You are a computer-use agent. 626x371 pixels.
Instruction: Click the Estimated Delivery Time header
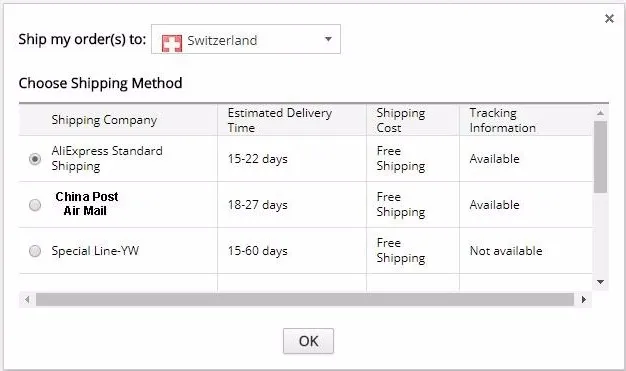click(x=279, y=120)
